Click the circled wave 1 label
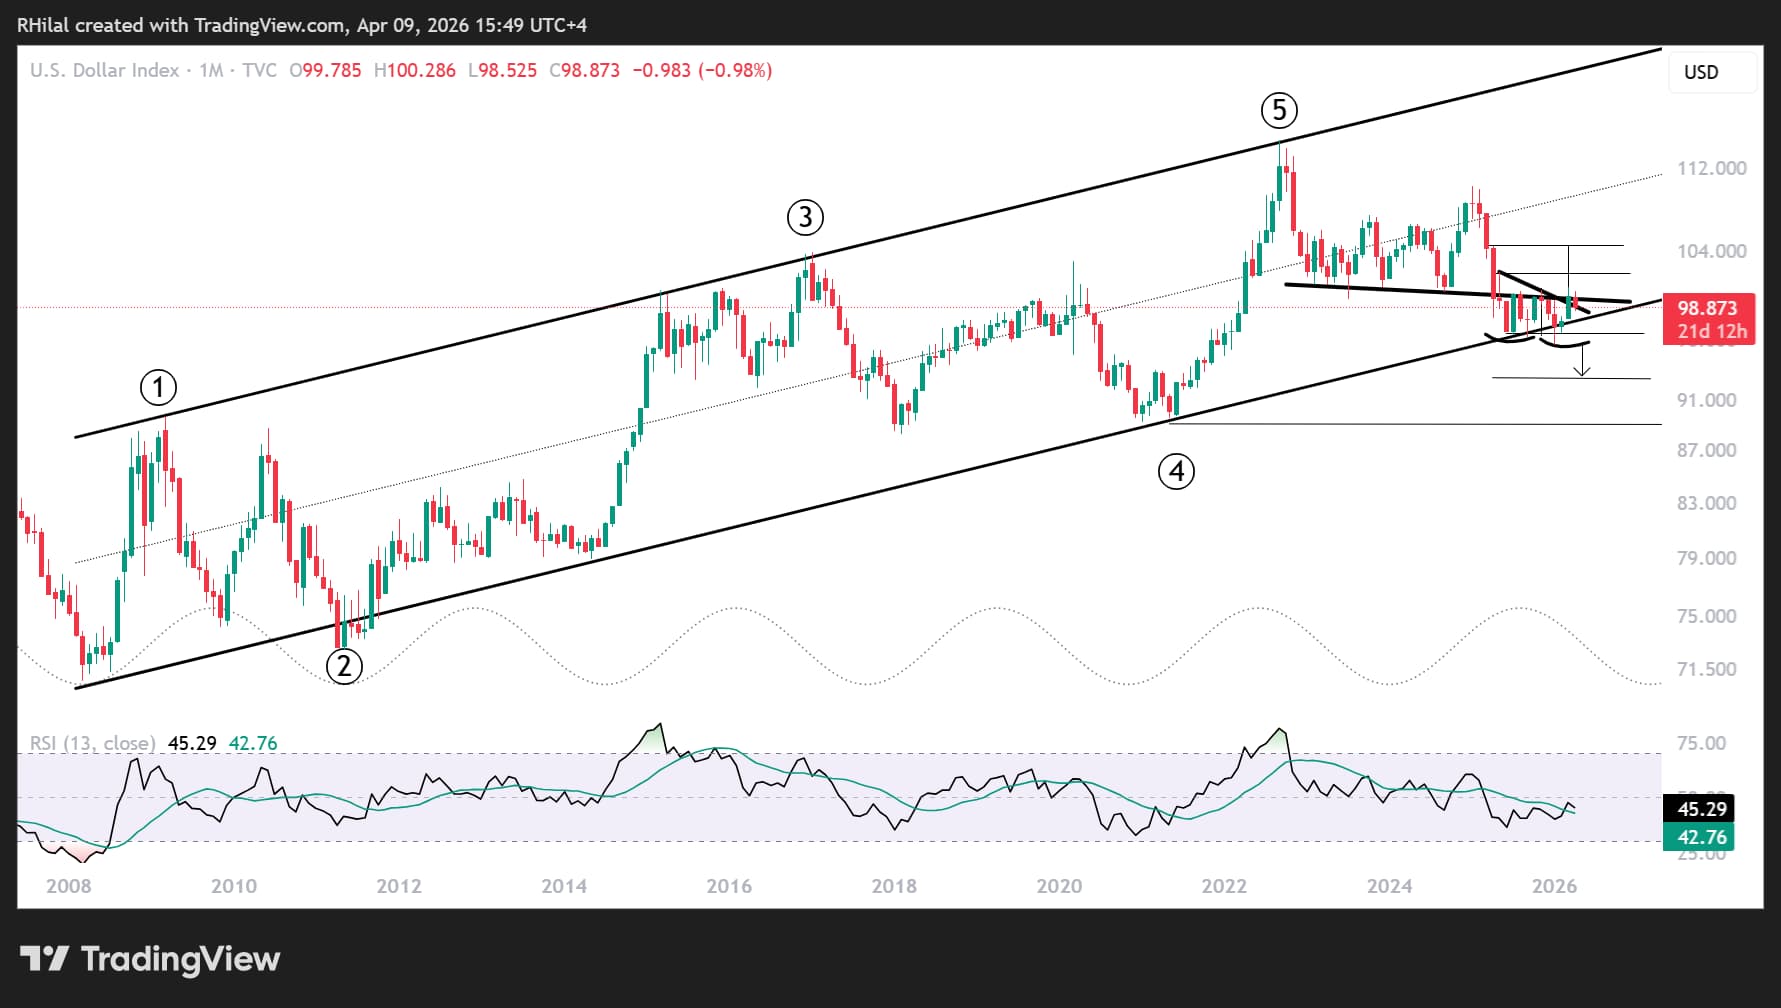The image size is (1781, 1008). pos(158,387)
